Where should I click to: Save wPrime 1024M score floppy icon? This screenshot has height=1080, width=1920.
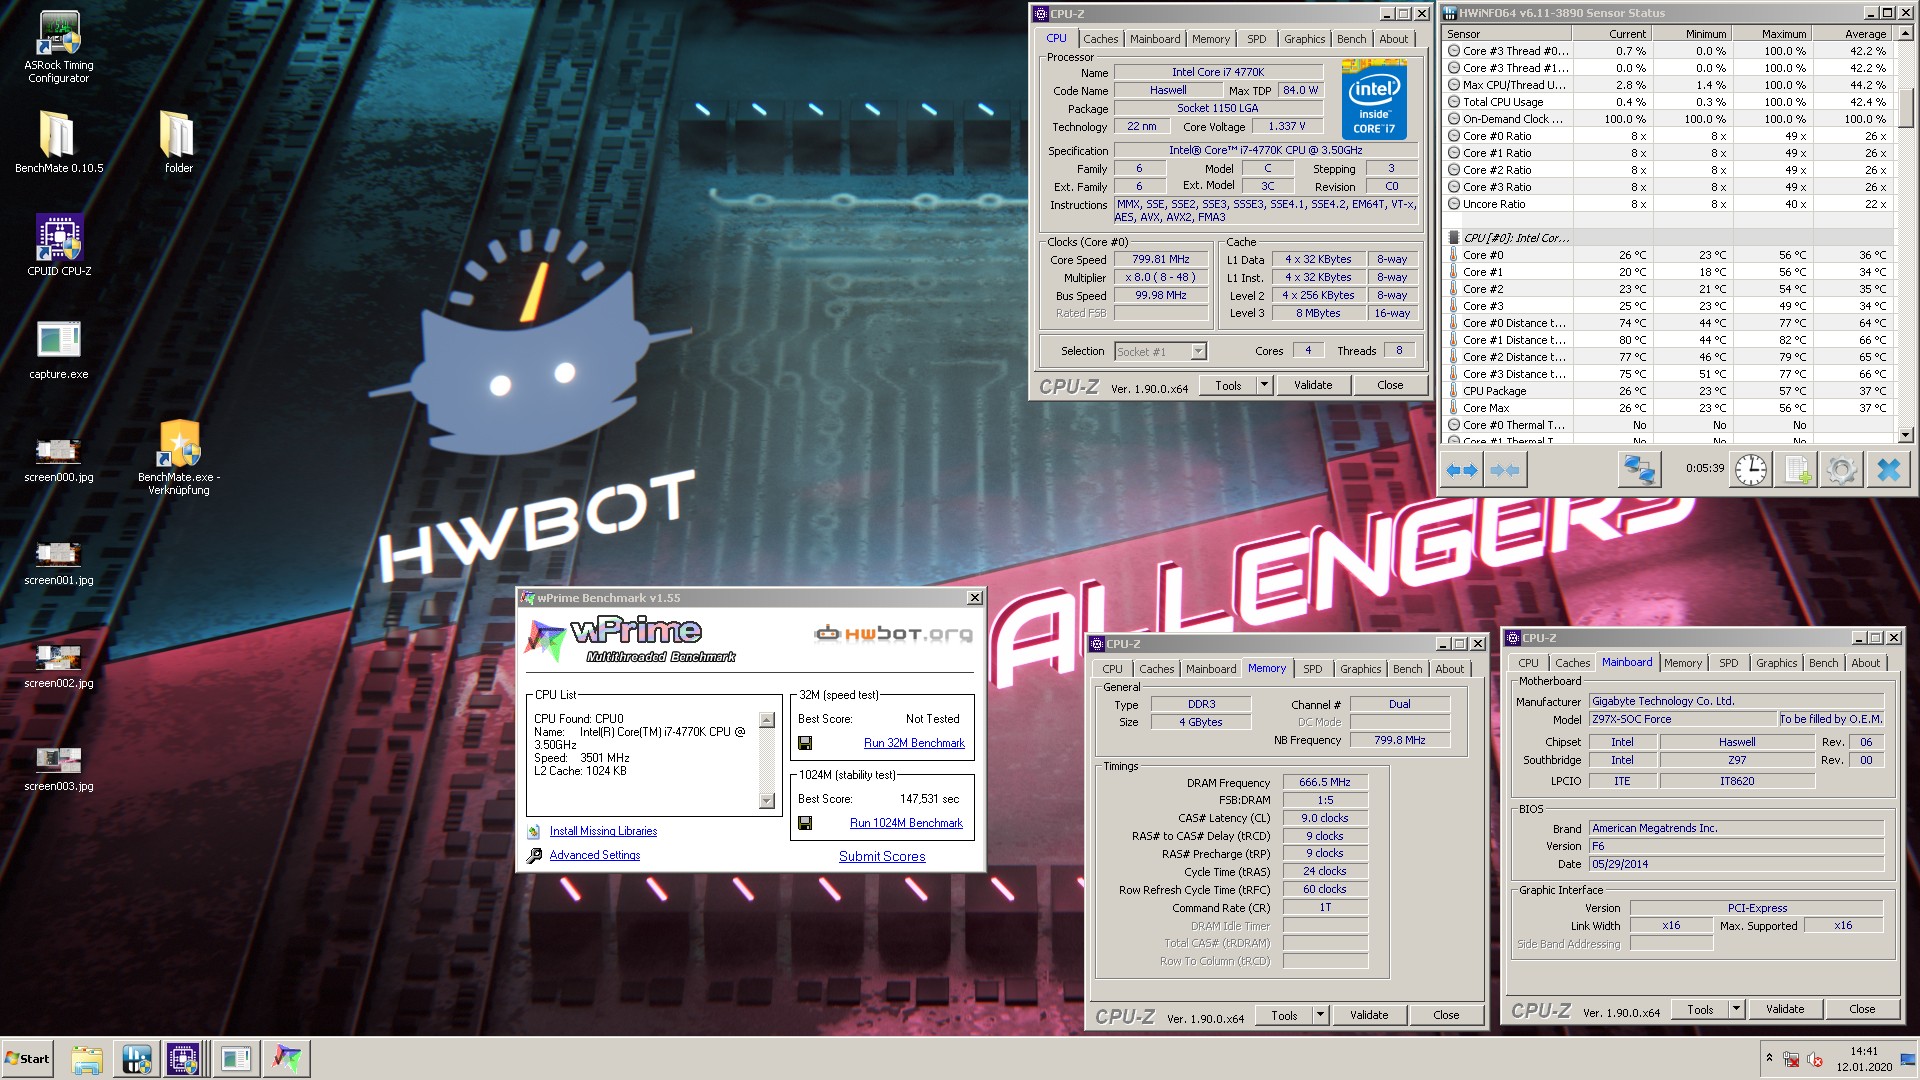point(805,823)
